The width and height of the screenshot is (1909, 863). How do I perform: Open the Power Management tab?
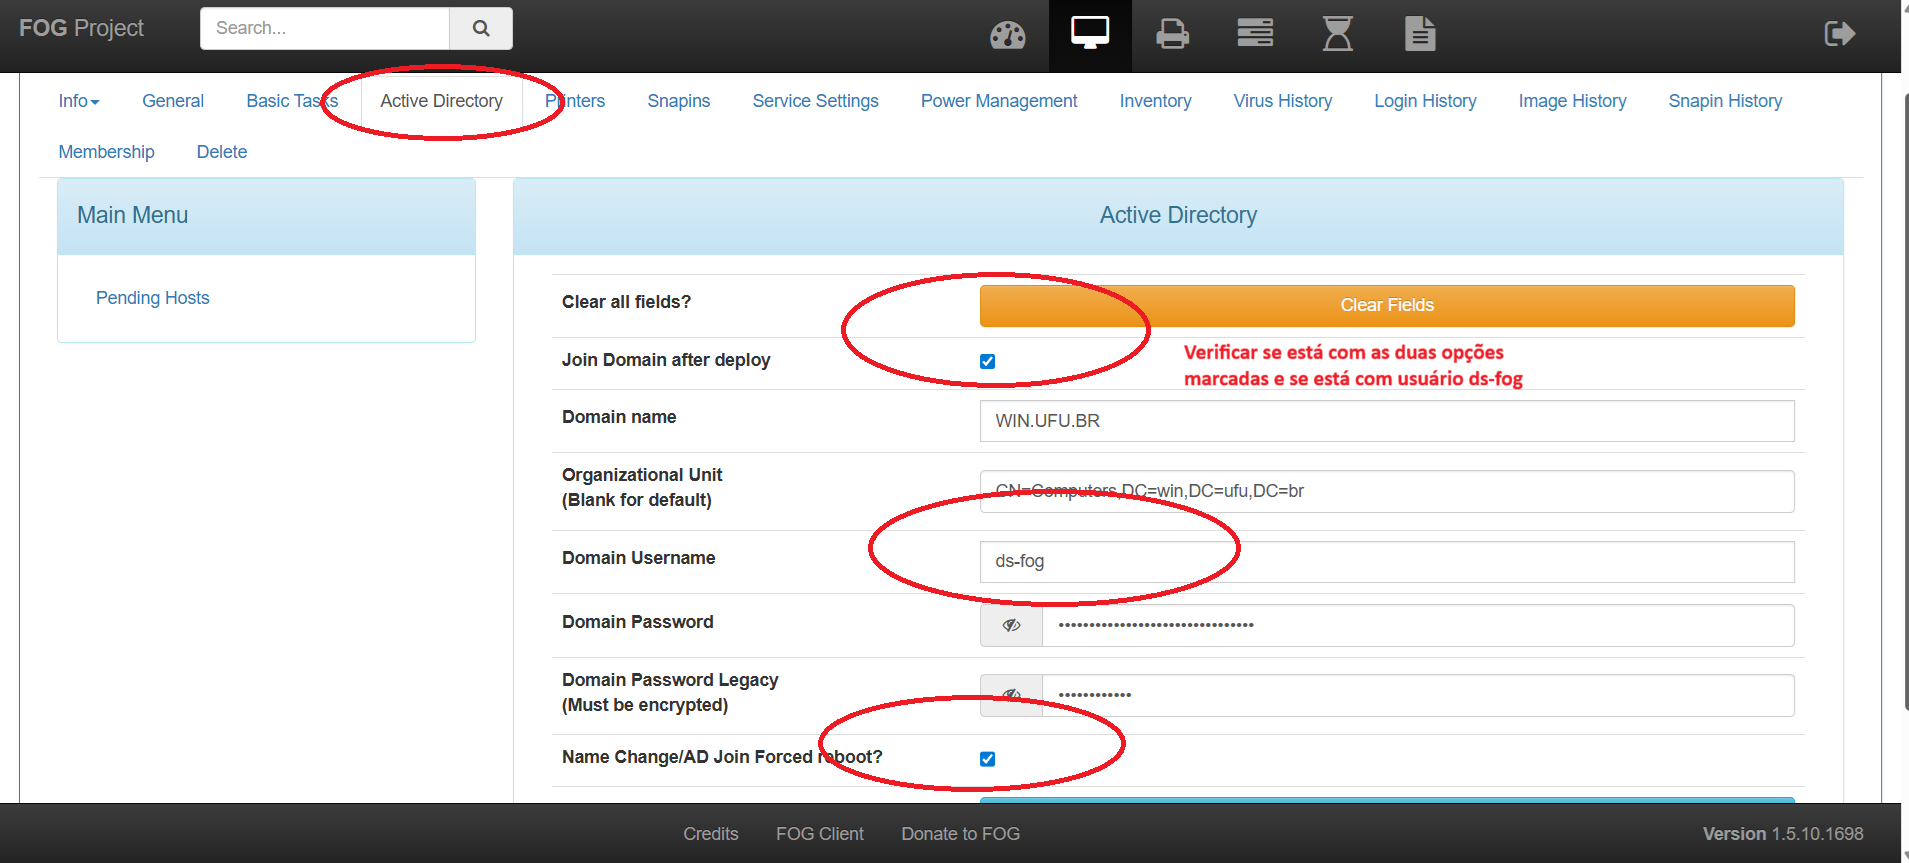(x=998, y=101)
